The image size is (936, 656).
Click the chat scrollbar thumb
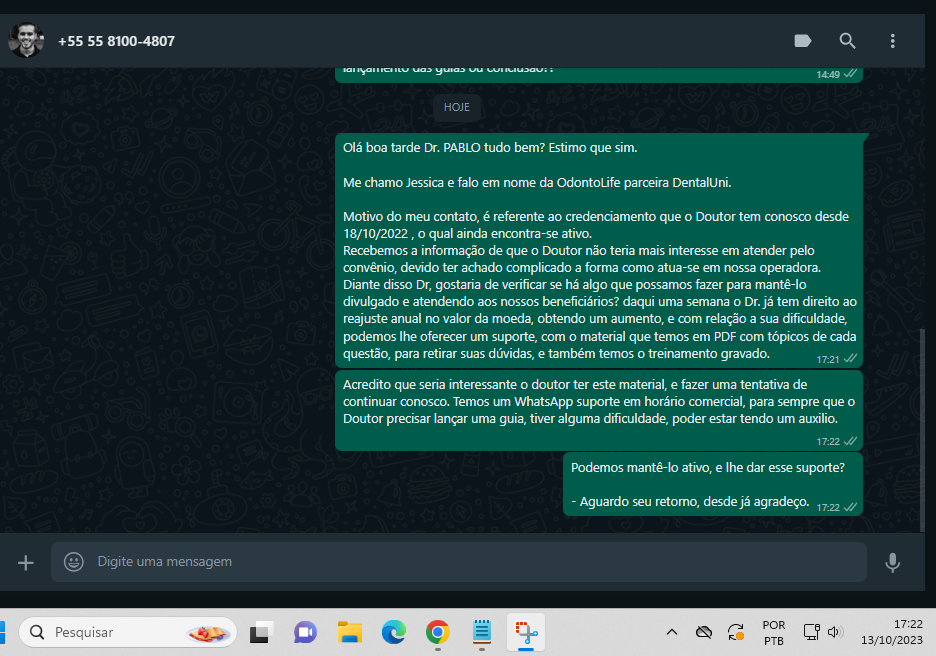[923, 429]
